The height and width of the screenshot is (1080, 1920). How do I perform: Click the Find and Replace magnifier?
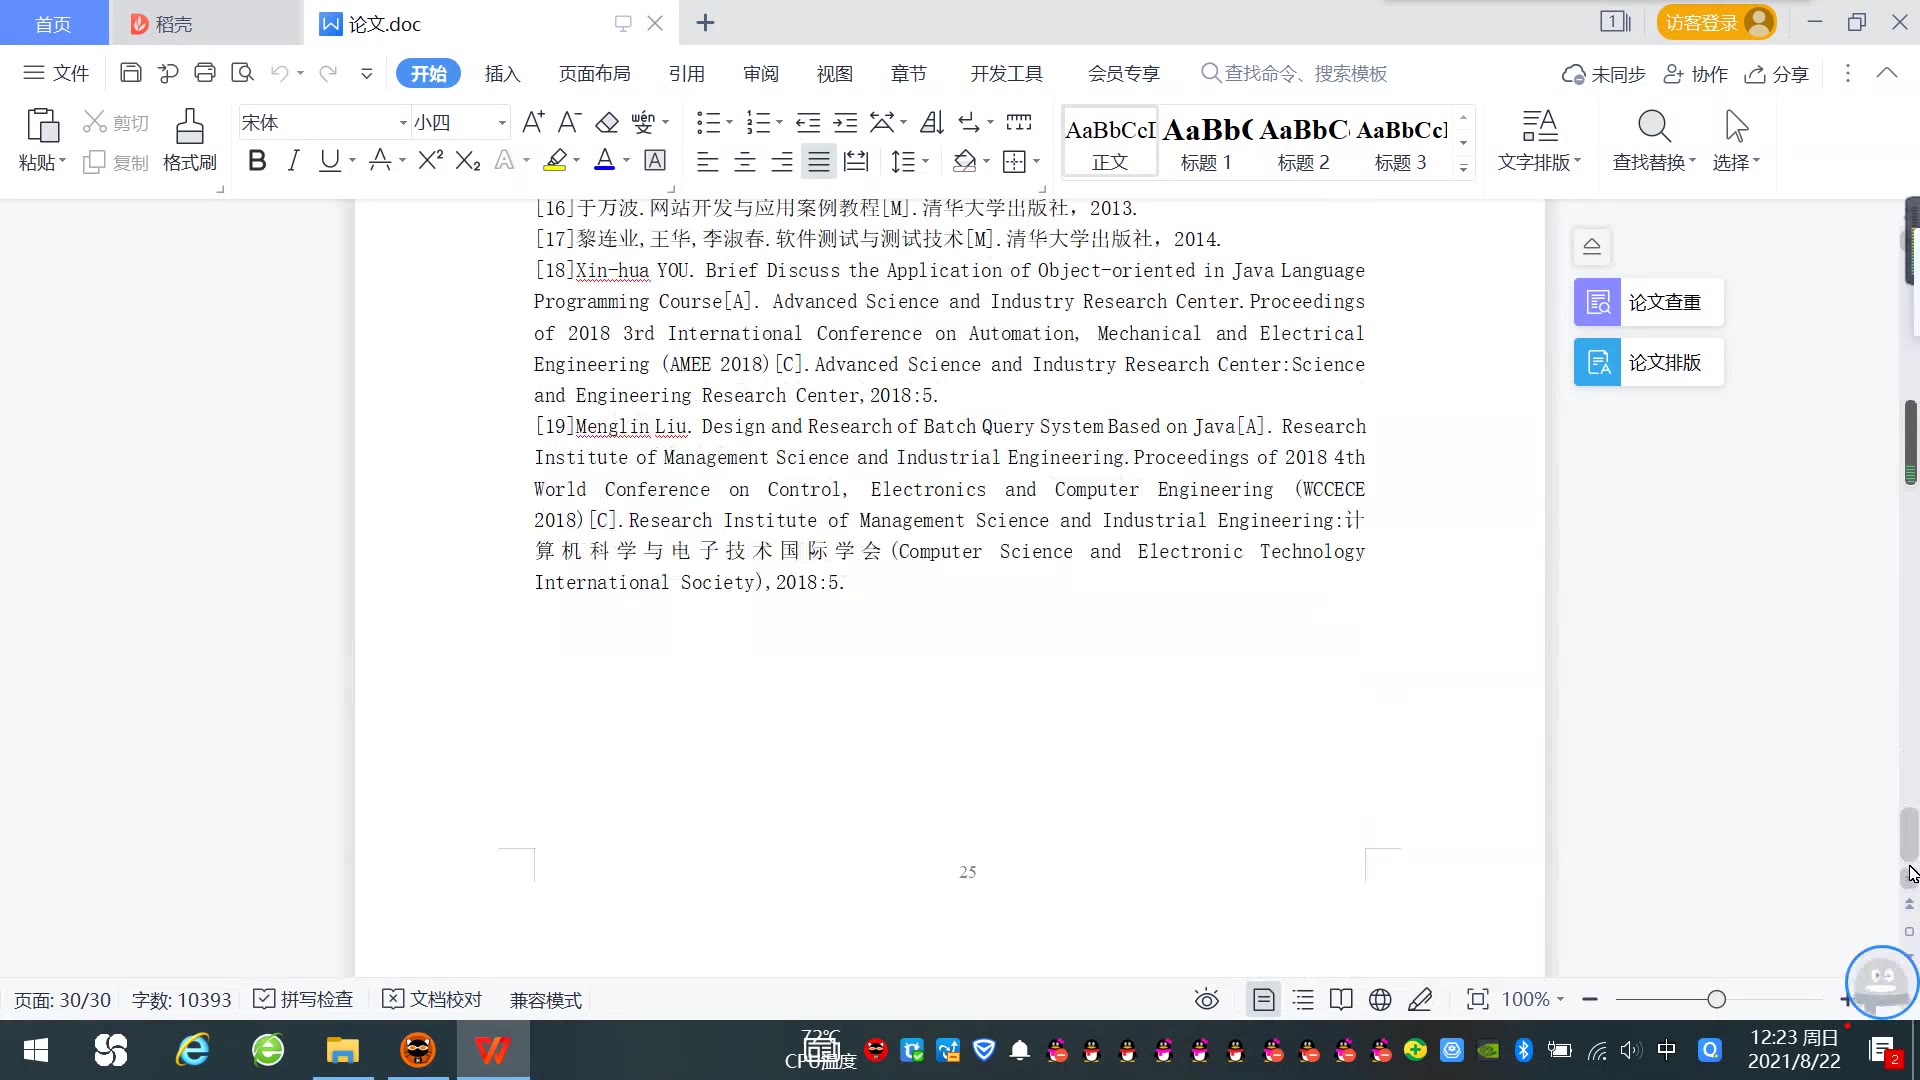click(x=1654, y=127)
